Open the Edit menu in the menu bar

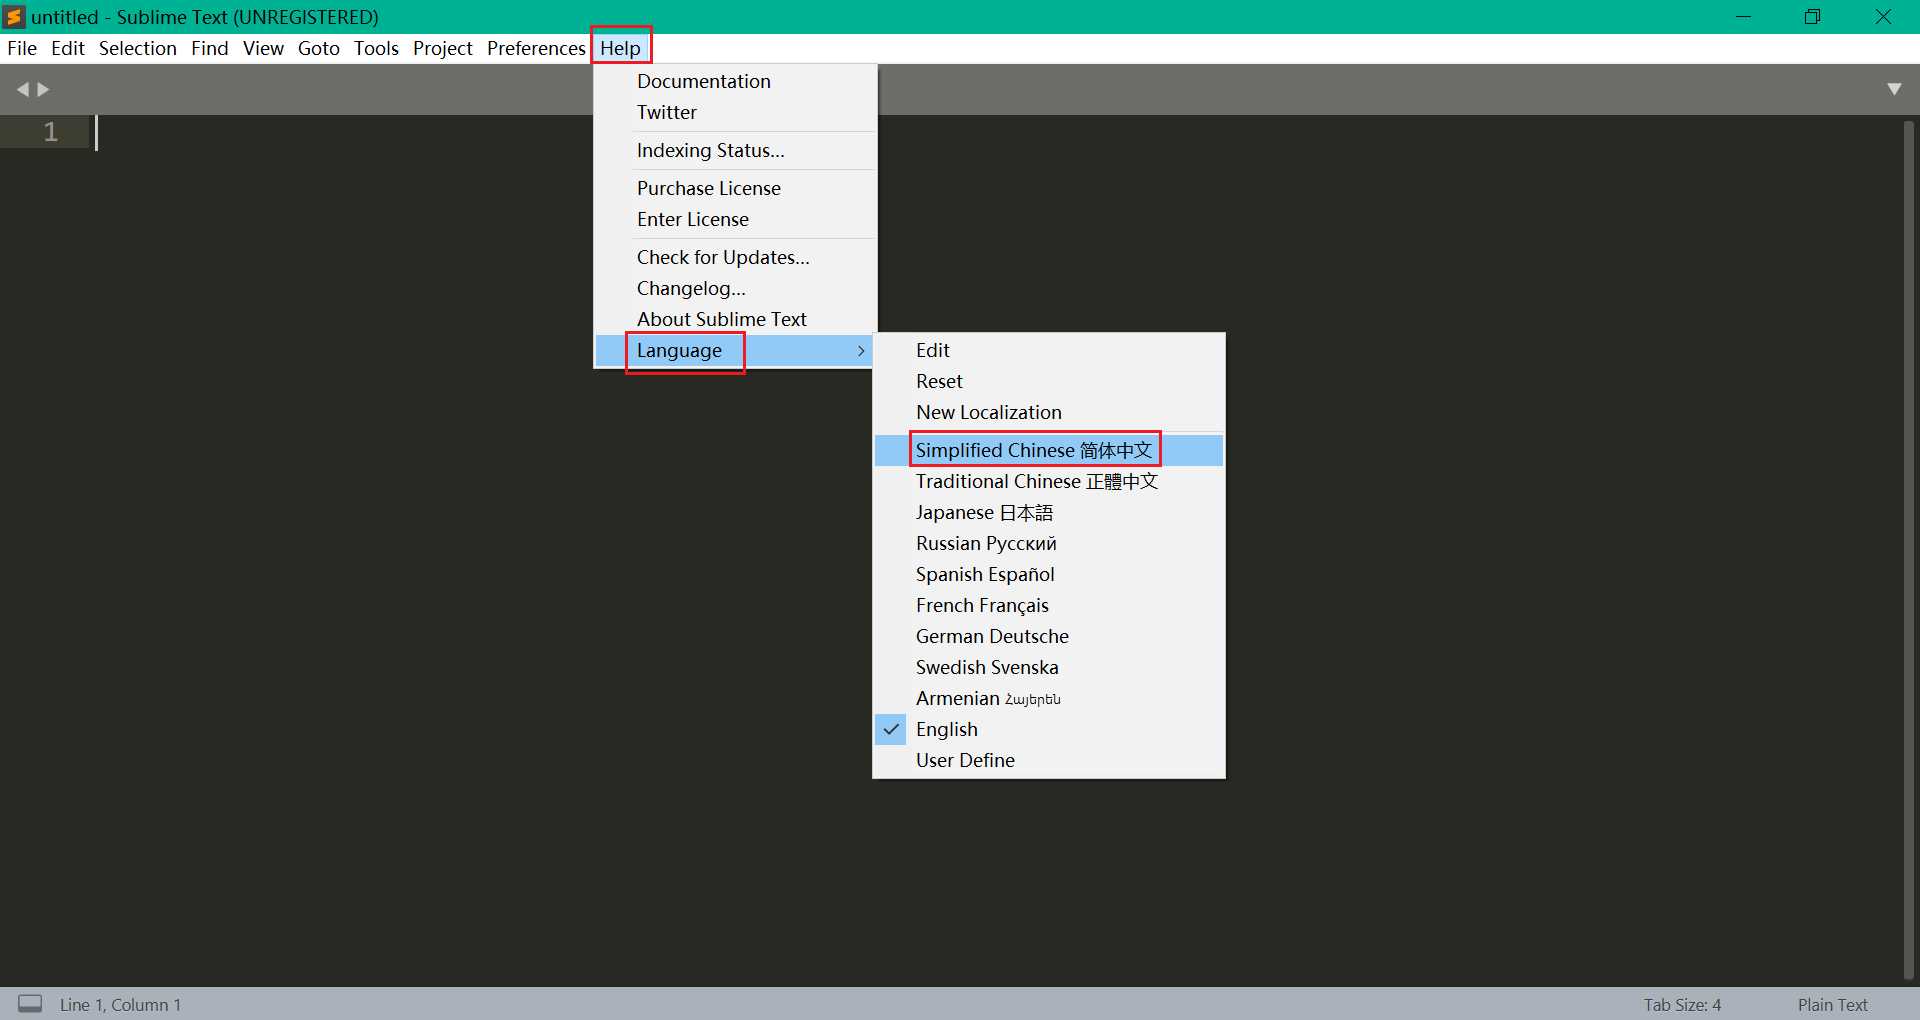pyautogui.click(x=68, y=48)
